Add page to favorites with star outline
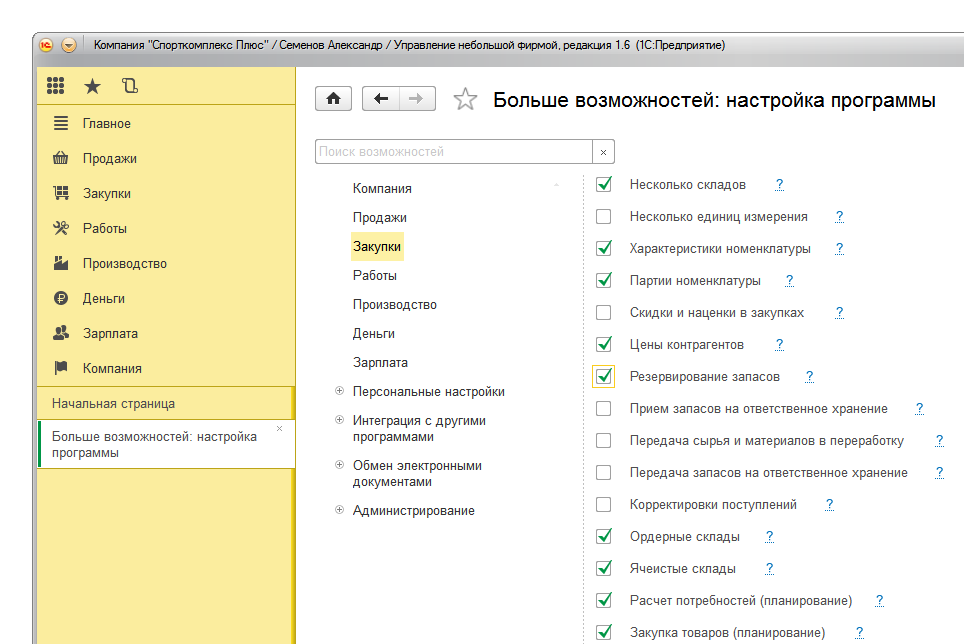Screen dimensions: 964x644 click(465, 99)
